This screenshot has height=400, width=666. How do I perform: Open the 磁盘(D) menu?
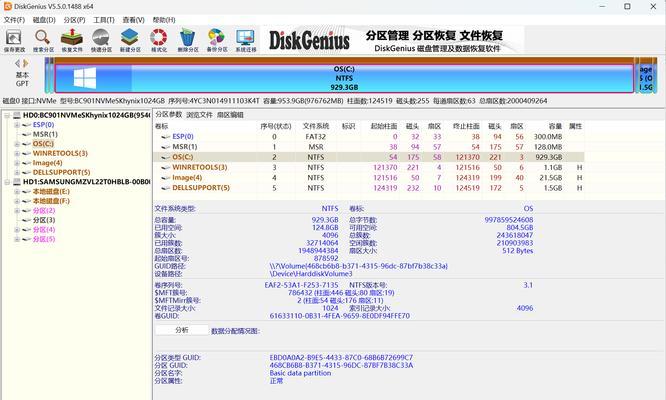pyautogui.click(x=44, y=20)
